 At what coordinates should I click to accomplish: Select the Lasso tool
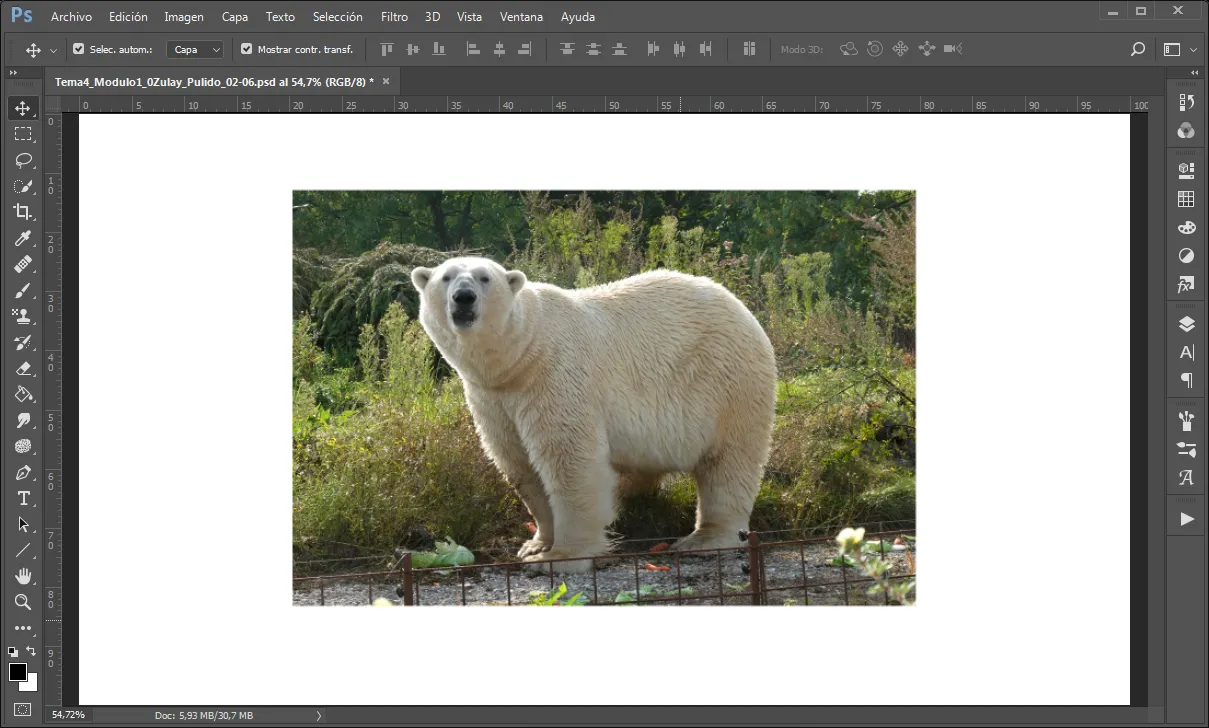click(x=23, y=160)
